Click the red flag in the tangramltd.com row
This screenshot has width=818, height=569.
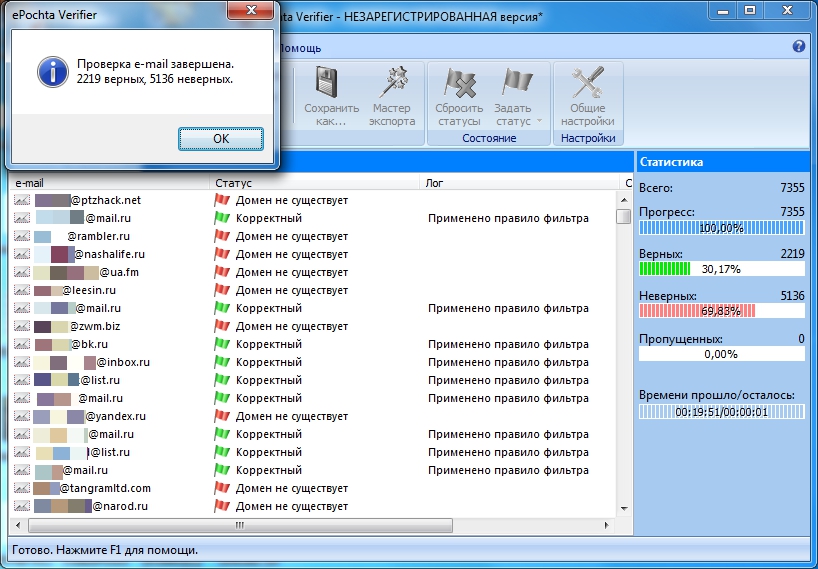(x=222, y=488)
